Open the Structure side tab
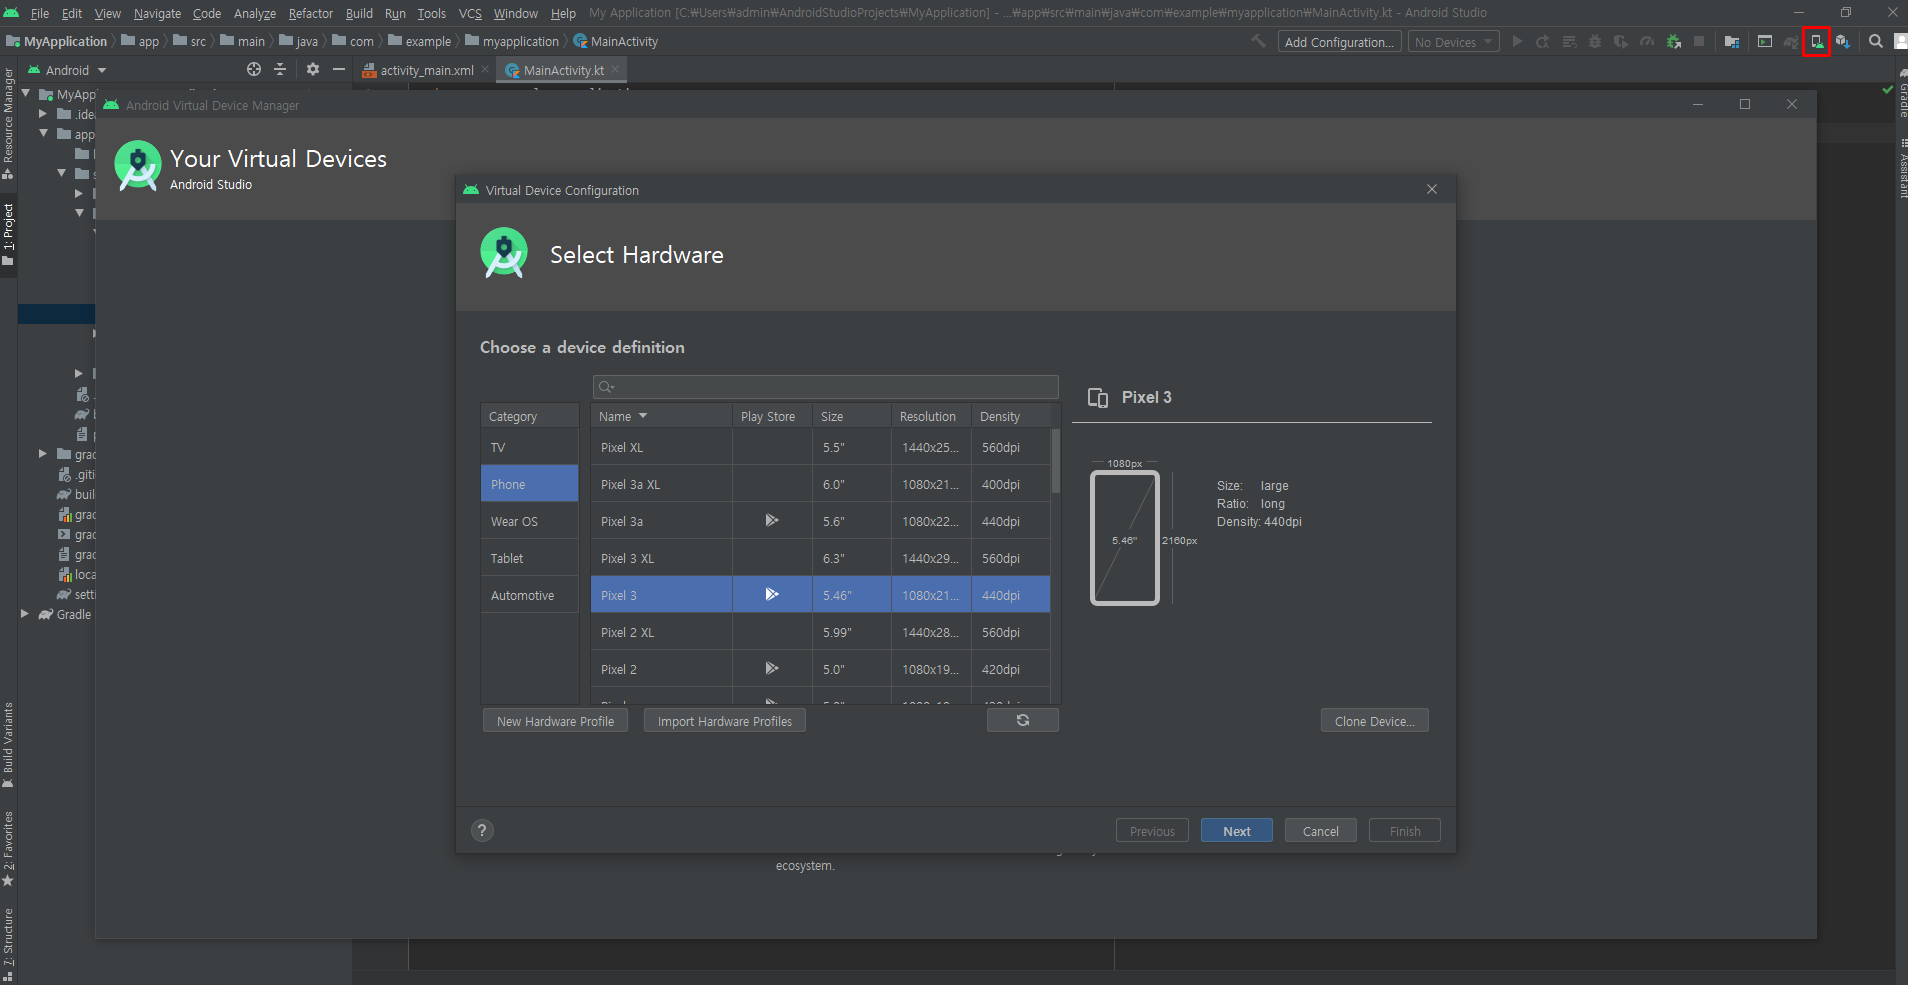The height and width of the screenshot is (985, 1908). [8, 943]
